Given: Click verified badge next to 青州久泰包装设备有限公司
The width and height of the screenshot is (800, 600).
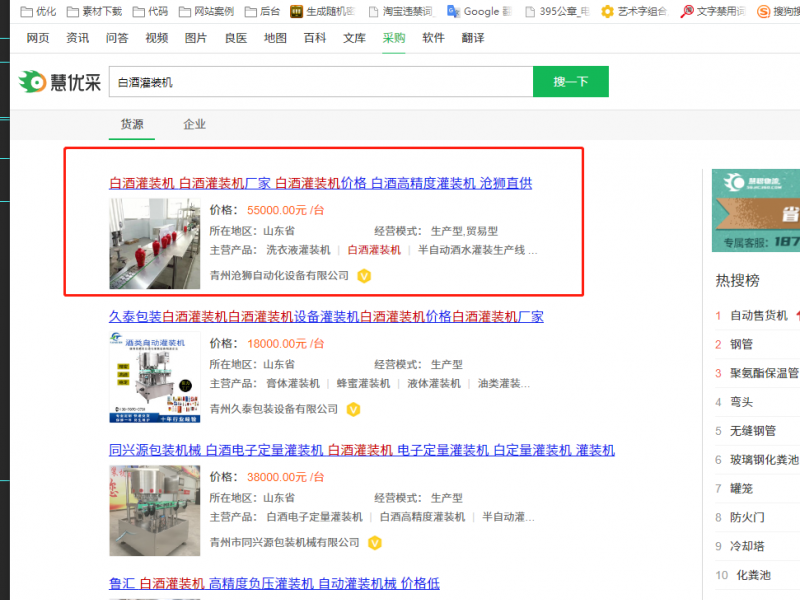Looking at the screenshot, I should coord(354,409).
